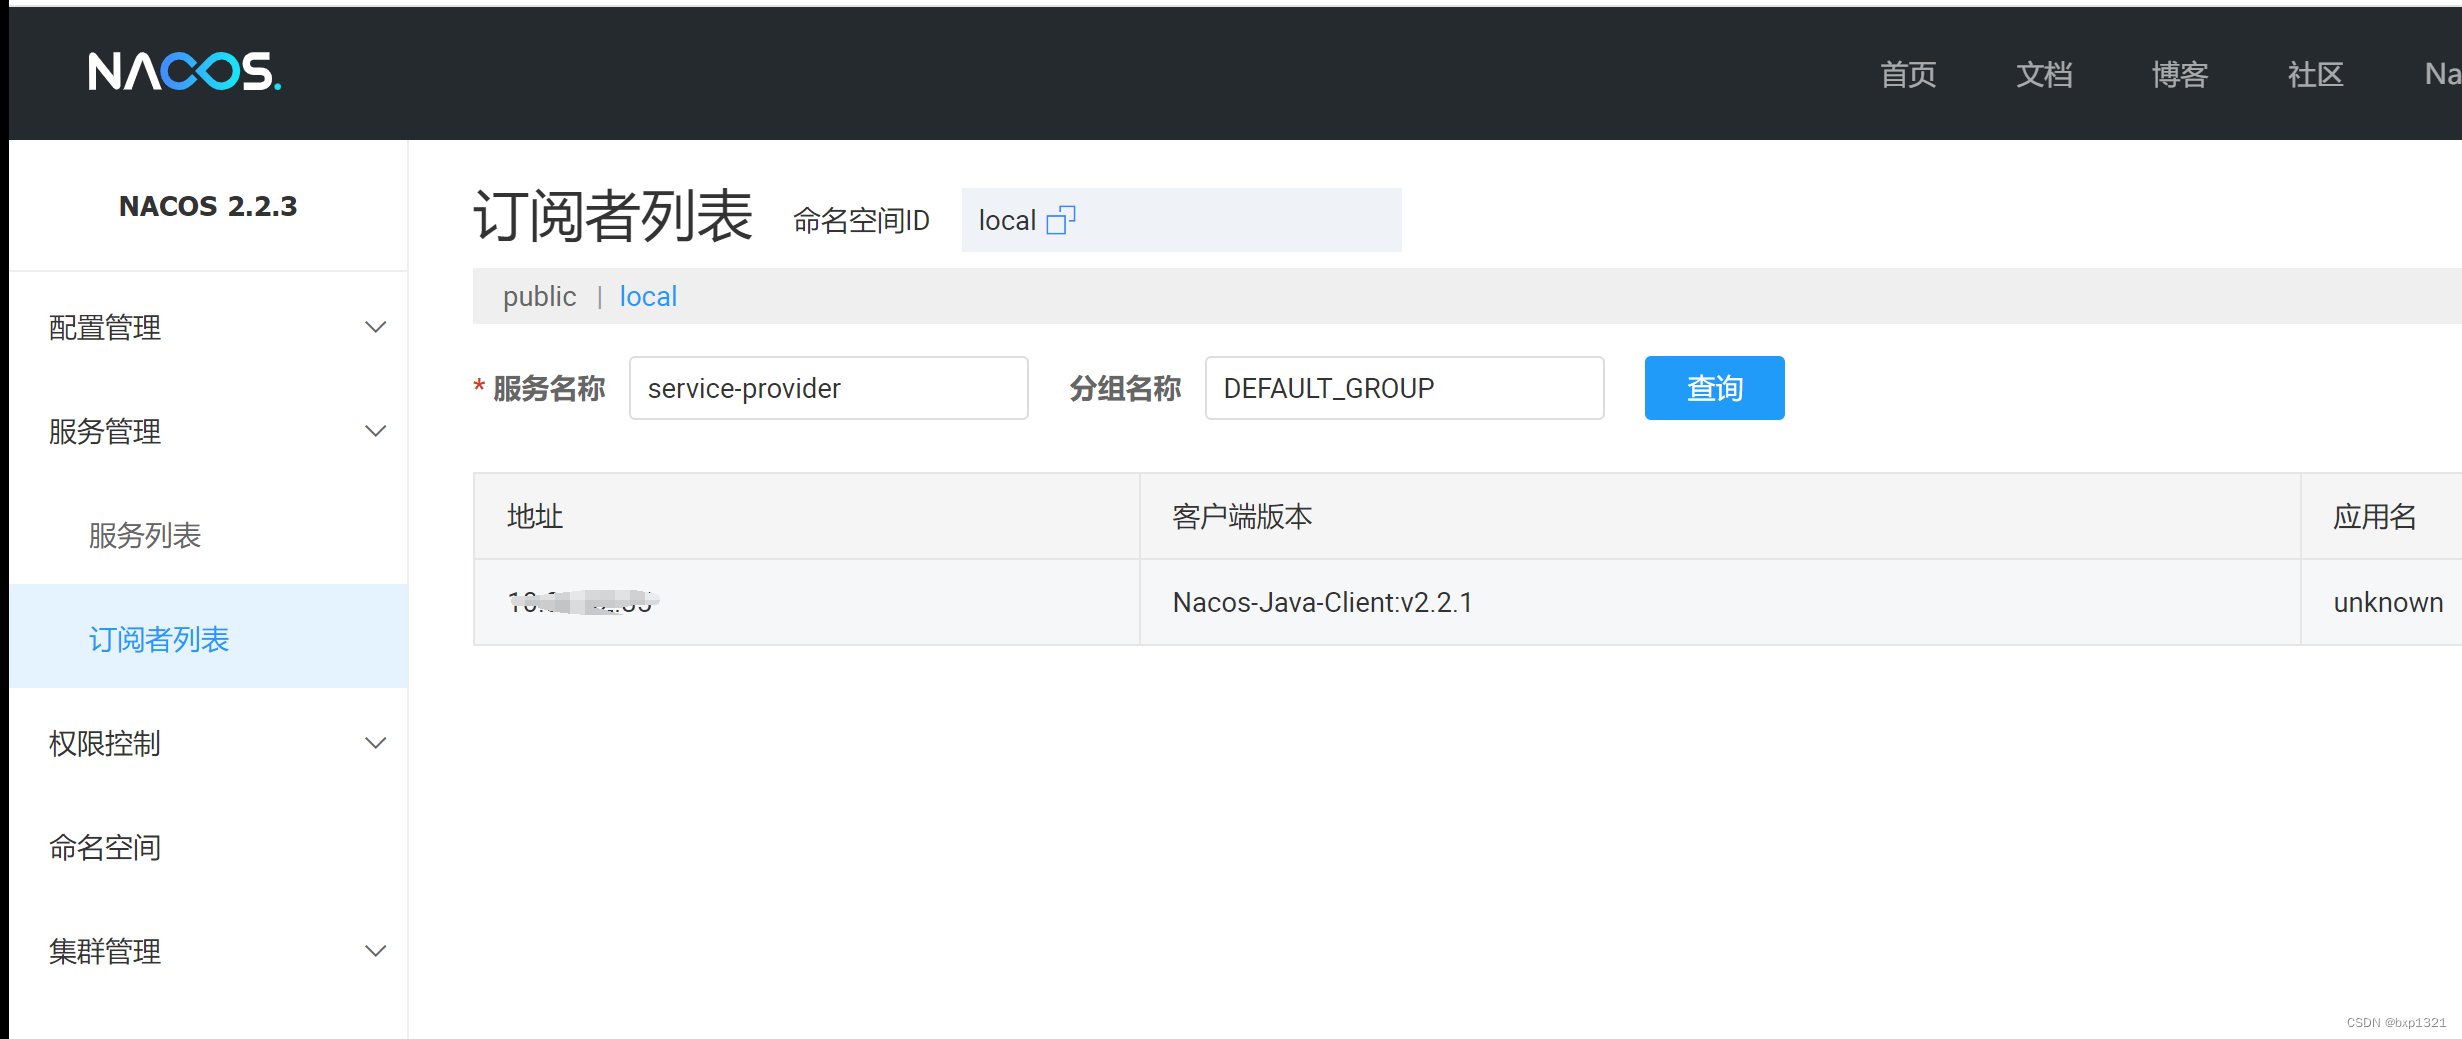
Task: Click the NACOS logo
Action: coord(185,72)
